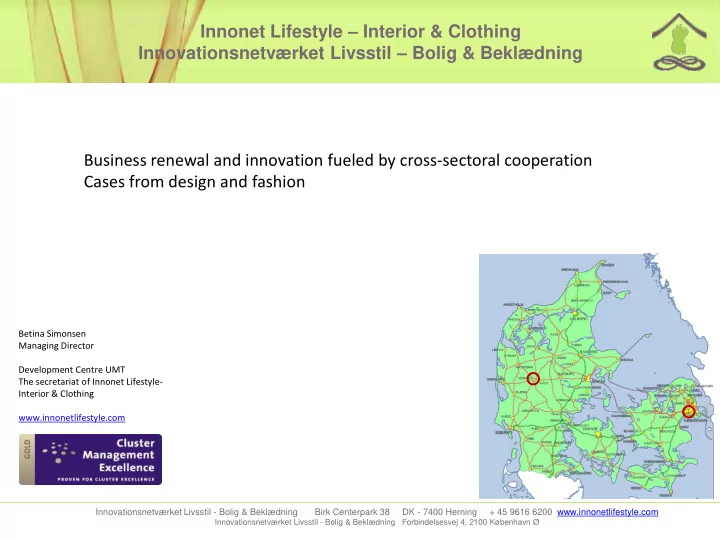Click the 'Managing Director' text

click(x=56, y=346)
